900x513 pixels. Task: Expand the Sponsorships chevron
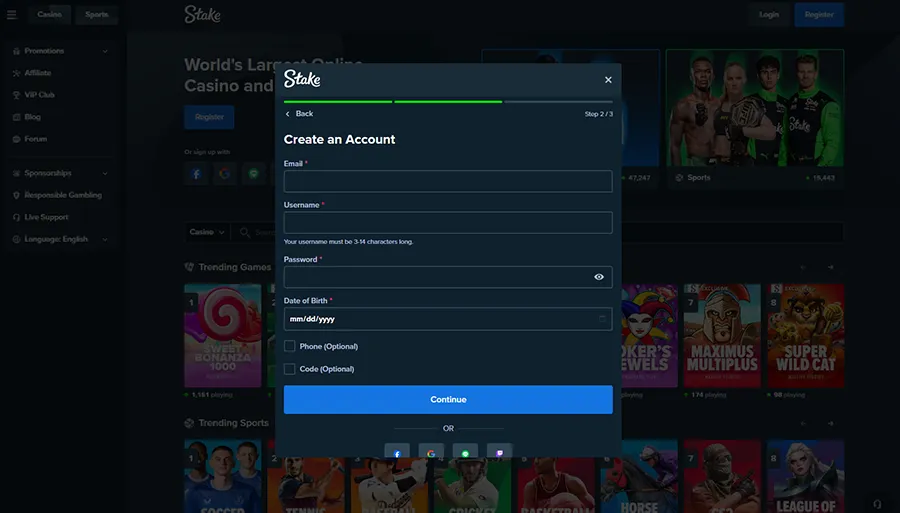click(x=105, y=173)
